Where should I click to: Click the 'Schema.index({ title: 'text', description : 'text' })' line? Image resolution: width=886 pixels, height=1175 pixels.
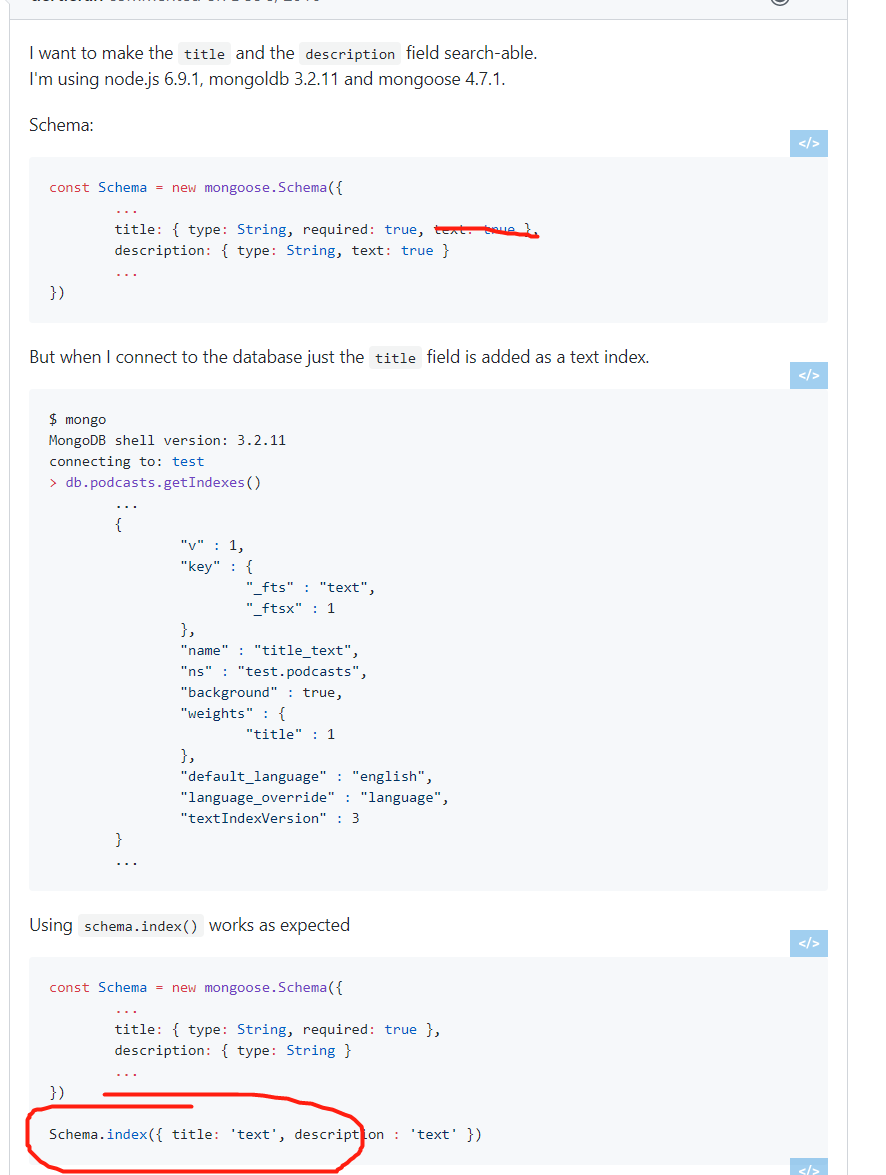tap(265, 1135)
